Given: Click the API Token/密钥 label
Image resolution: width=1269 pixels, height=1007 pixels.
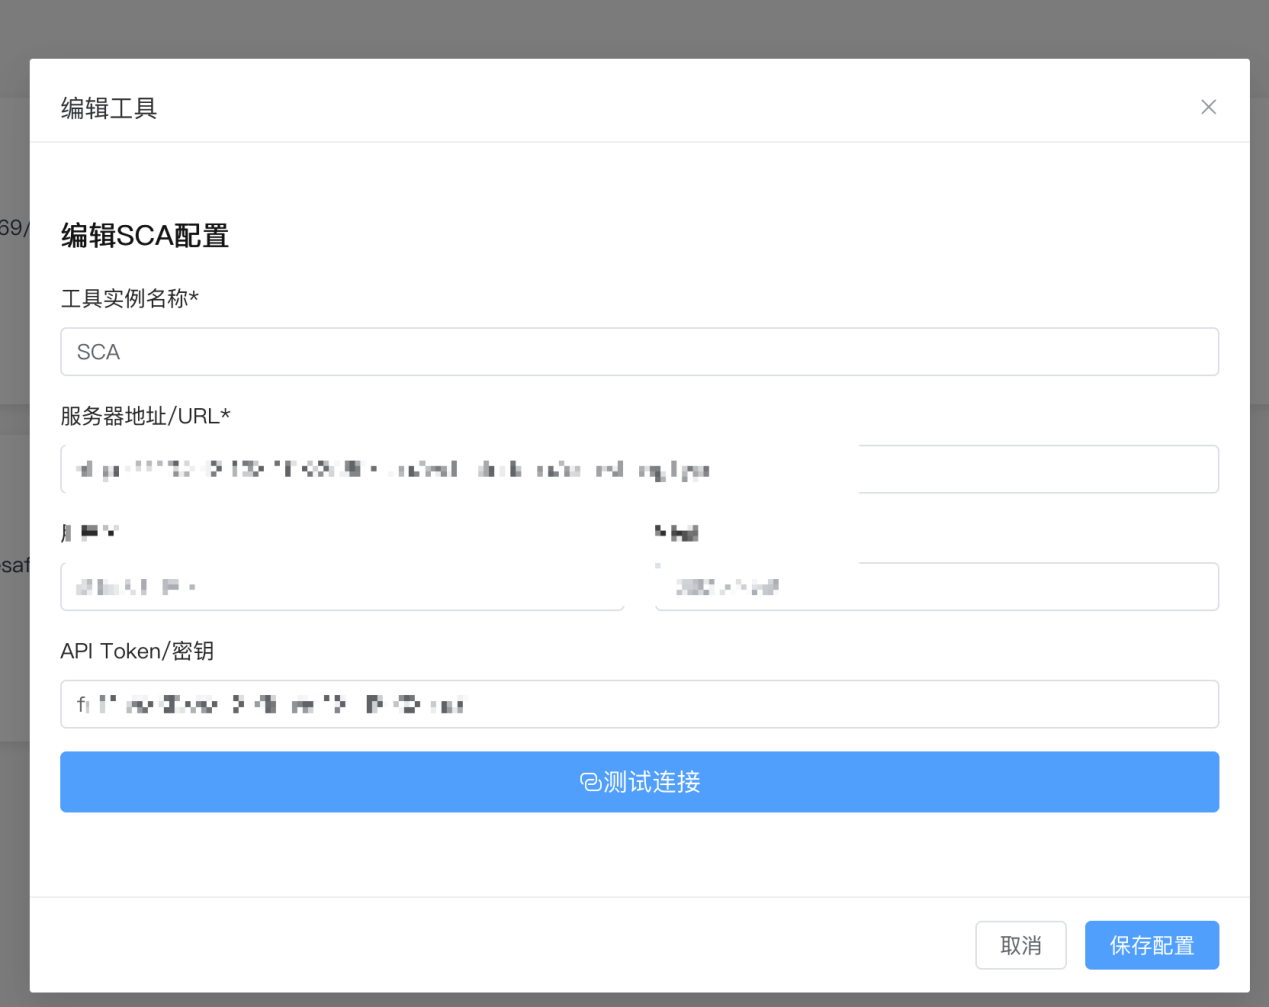Looking at the screenshot, I should tap(138, 651).
